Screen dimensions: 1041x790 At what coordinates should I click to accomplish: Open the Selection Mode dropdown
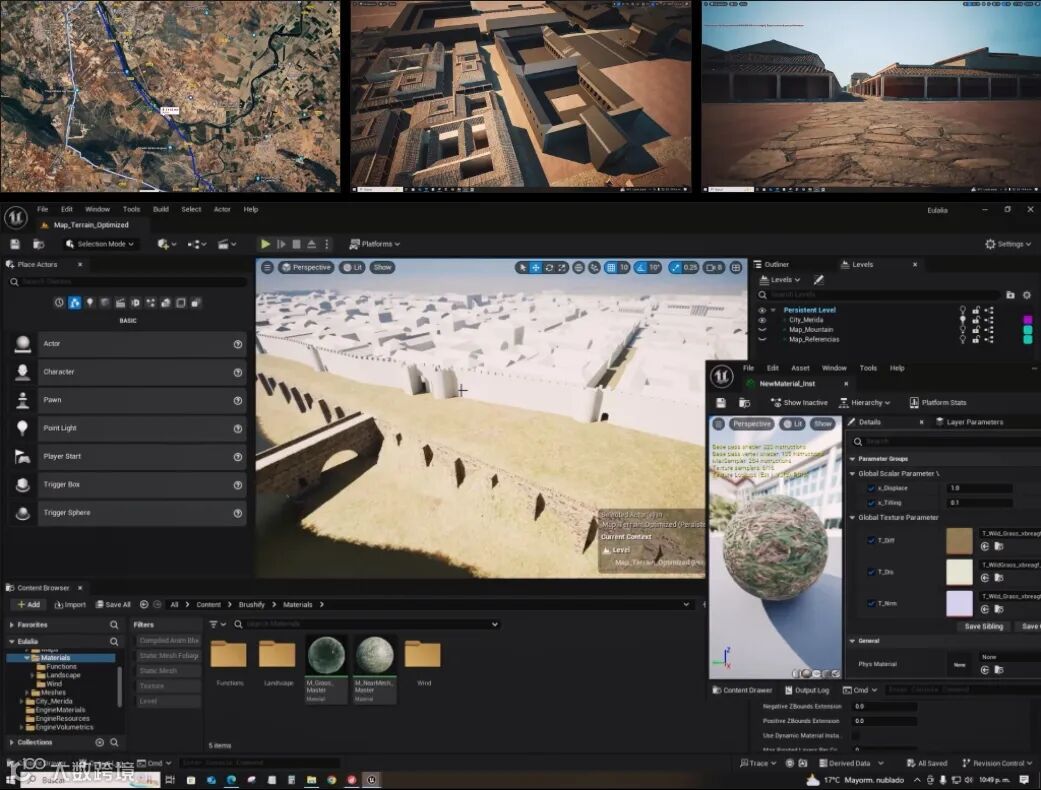coord(99,244)
